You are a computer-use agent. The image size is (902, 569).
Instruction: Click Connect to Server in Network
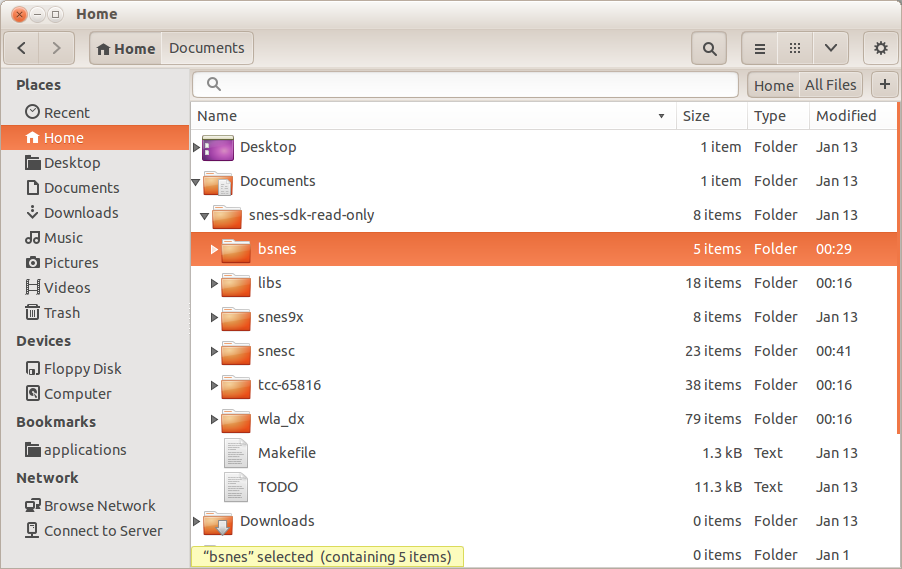pyautogui.click(x=103, y=531)
